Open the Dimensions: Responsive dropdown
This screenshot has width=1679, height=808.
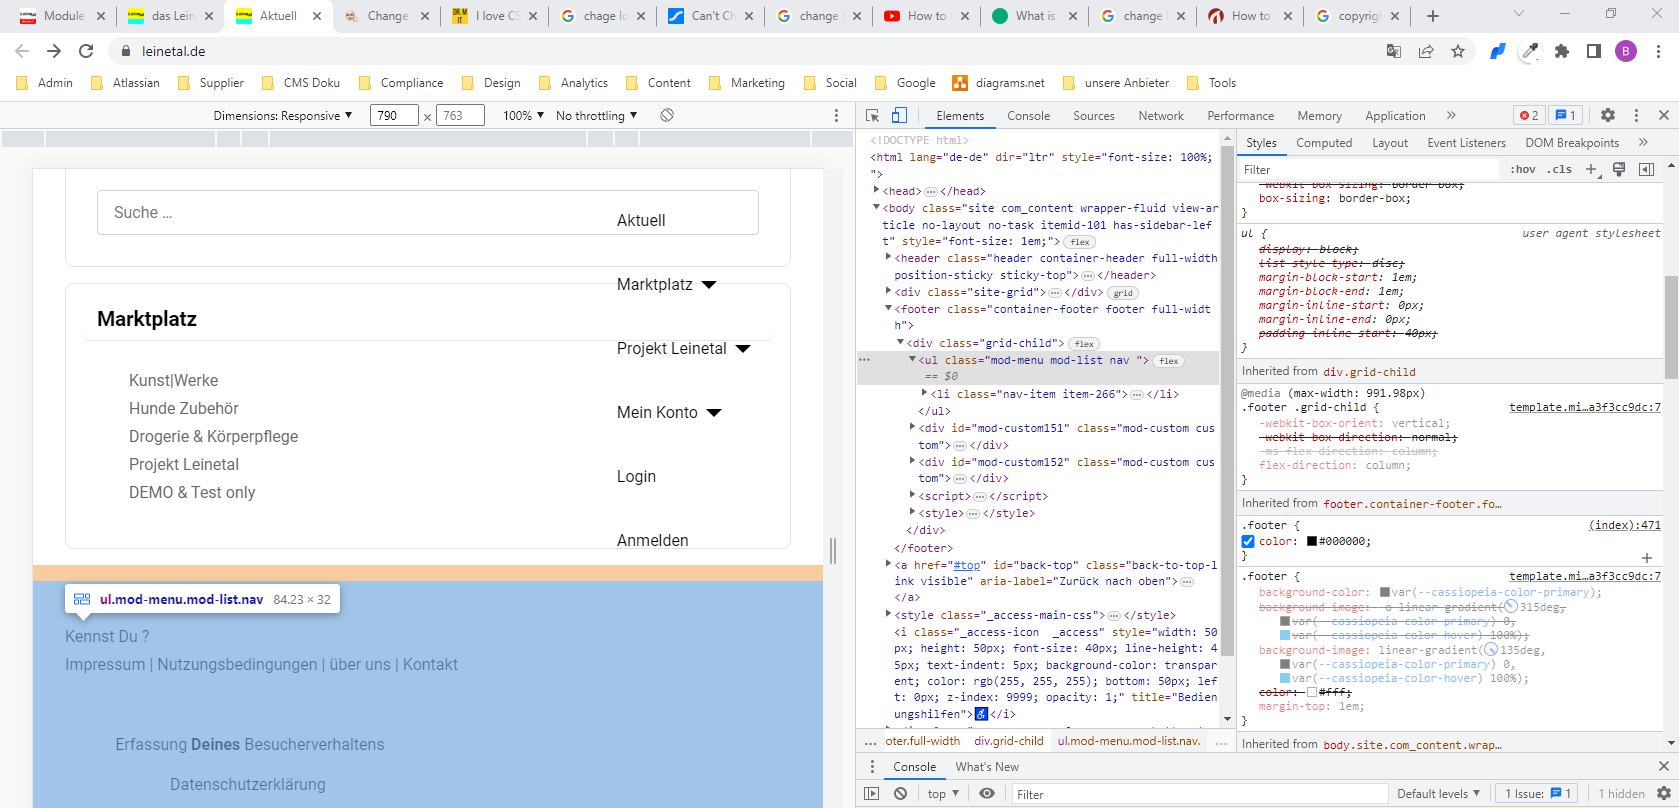coord(283,115)
